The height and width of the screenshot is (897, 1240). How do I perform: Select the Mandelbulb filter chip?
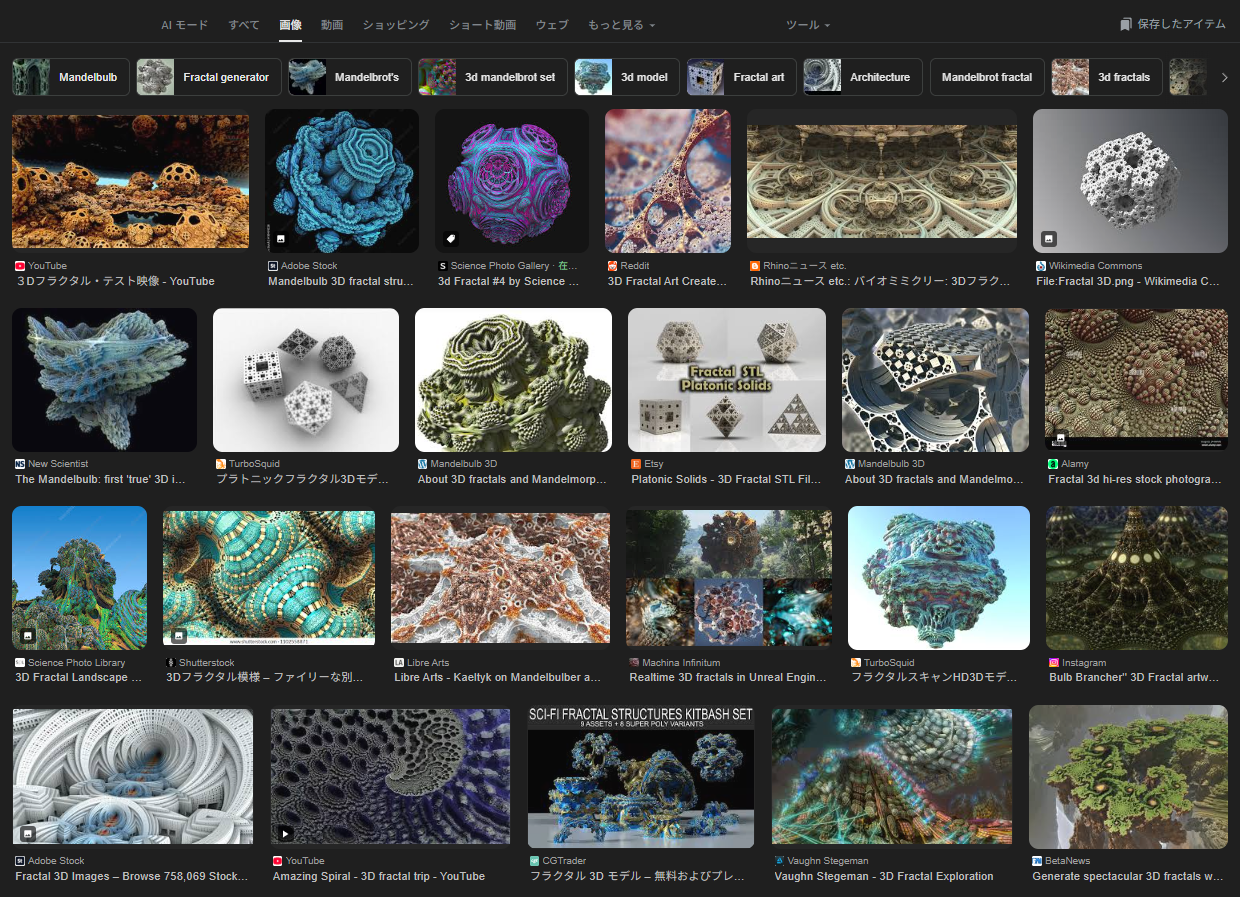71,77
